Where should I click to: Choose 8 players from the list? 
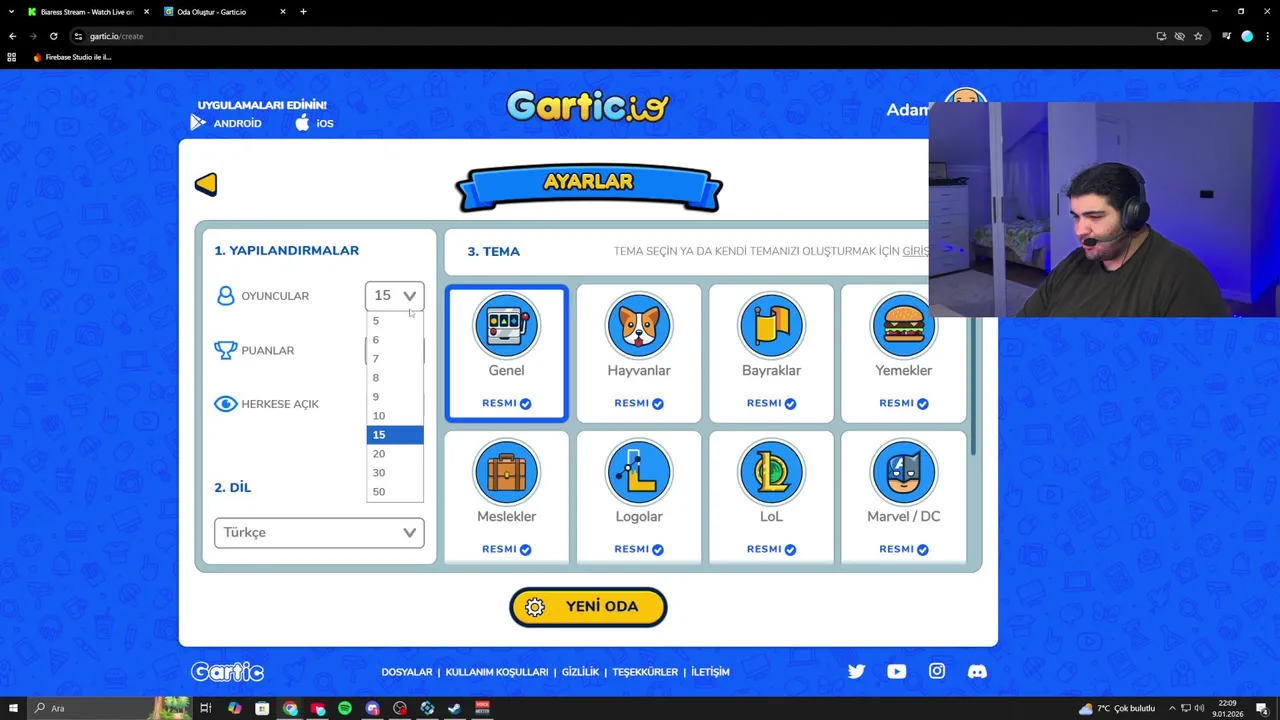point(395,378)
